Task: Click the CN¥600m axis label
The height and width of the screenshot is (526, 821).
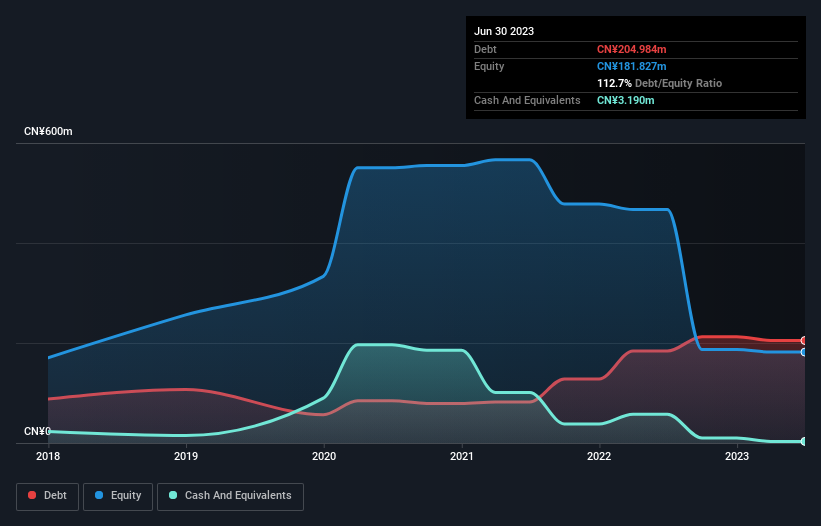Action: (x=48, y=131)
